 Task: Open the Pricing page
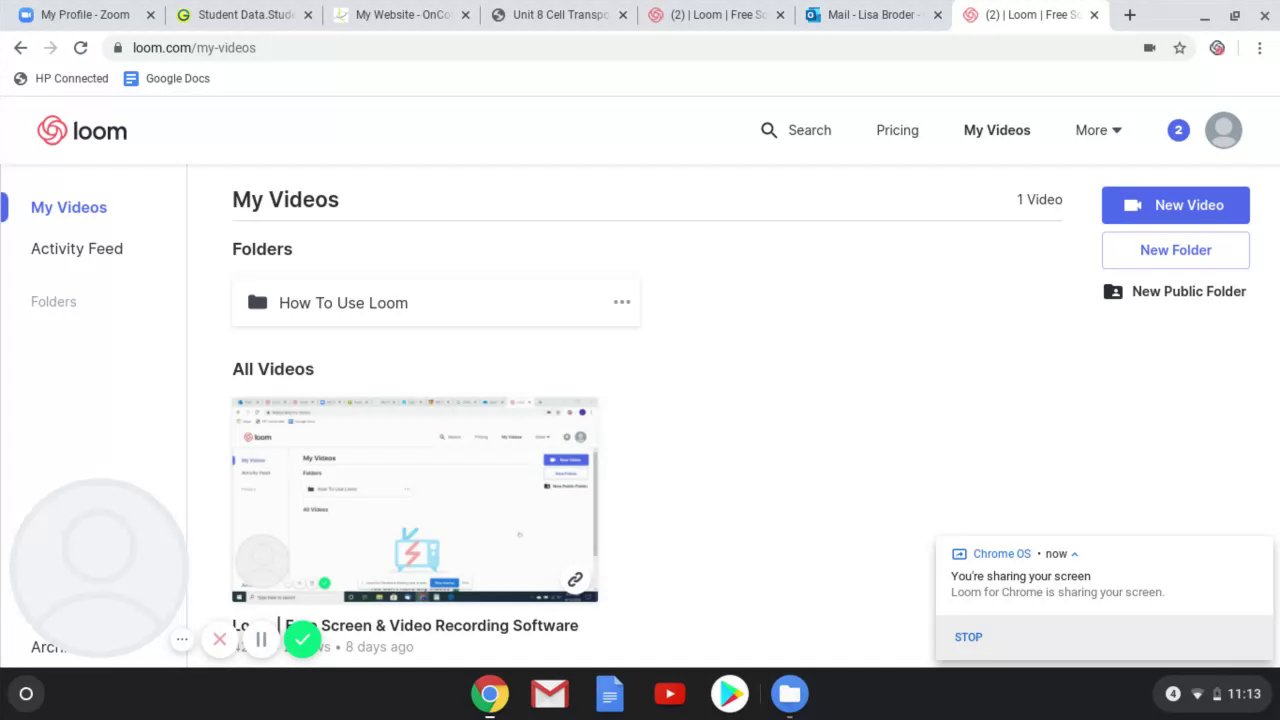897,130
